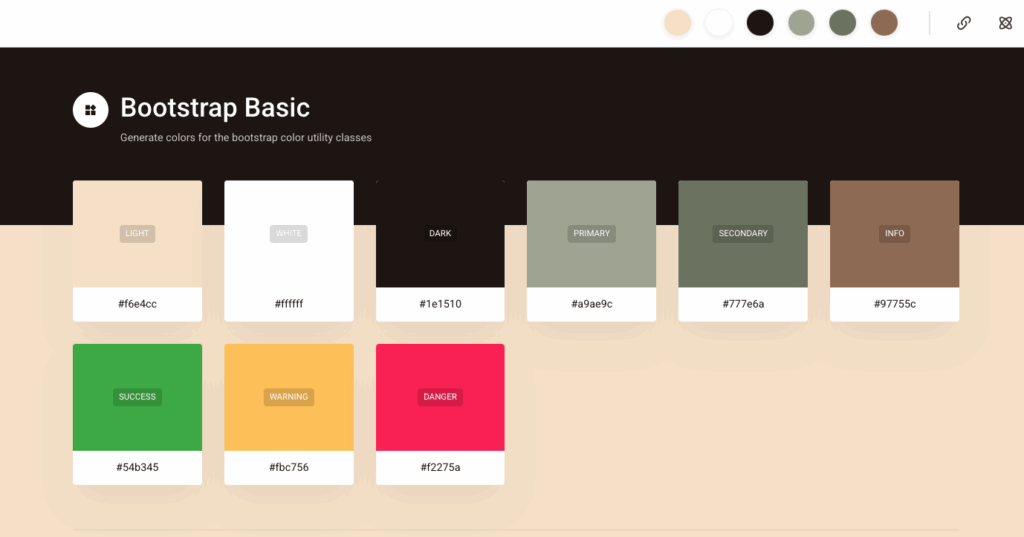This screenshot has width=1024, height=537.
Task: Copy hex code #fbc756
Action: pos(289,467)
